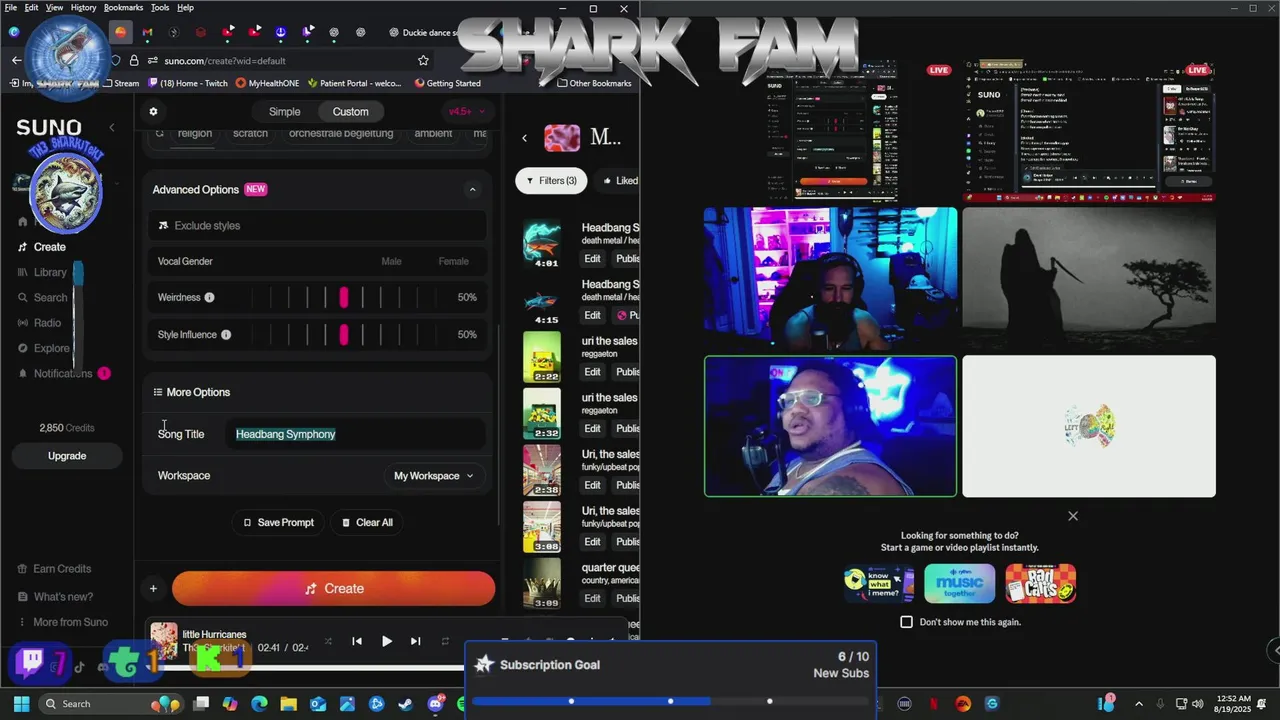Open the Suno settings gear icon

(x=153, y=111)
